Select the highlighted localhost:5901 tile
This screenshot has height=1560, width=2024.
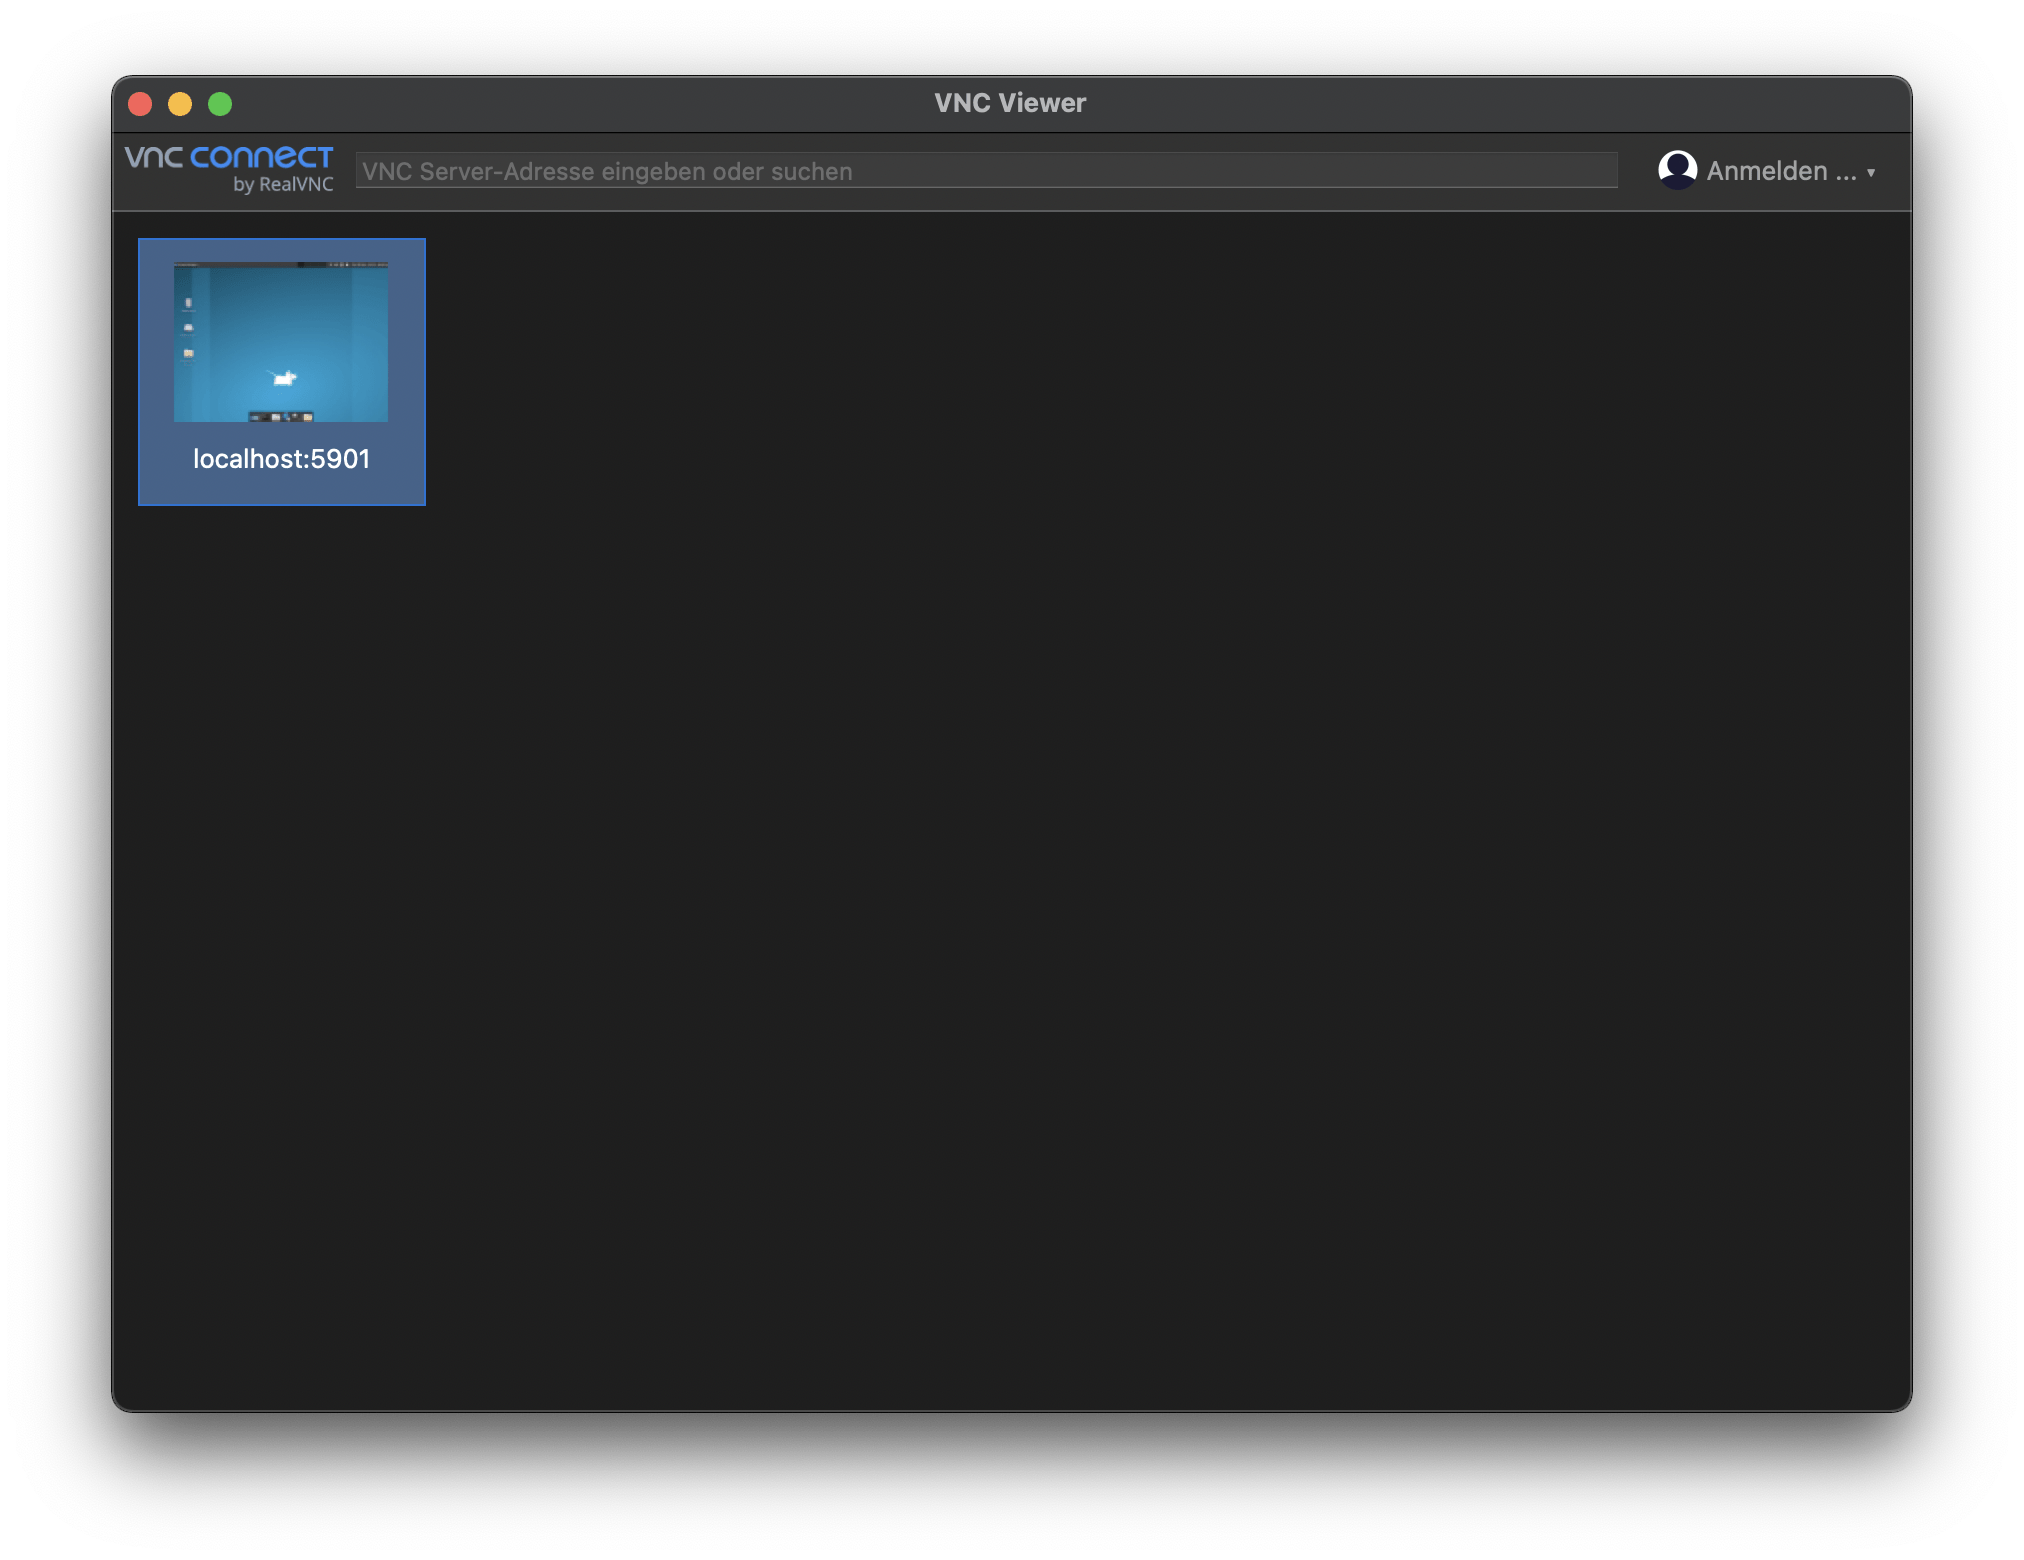click(x=281, y=370)
